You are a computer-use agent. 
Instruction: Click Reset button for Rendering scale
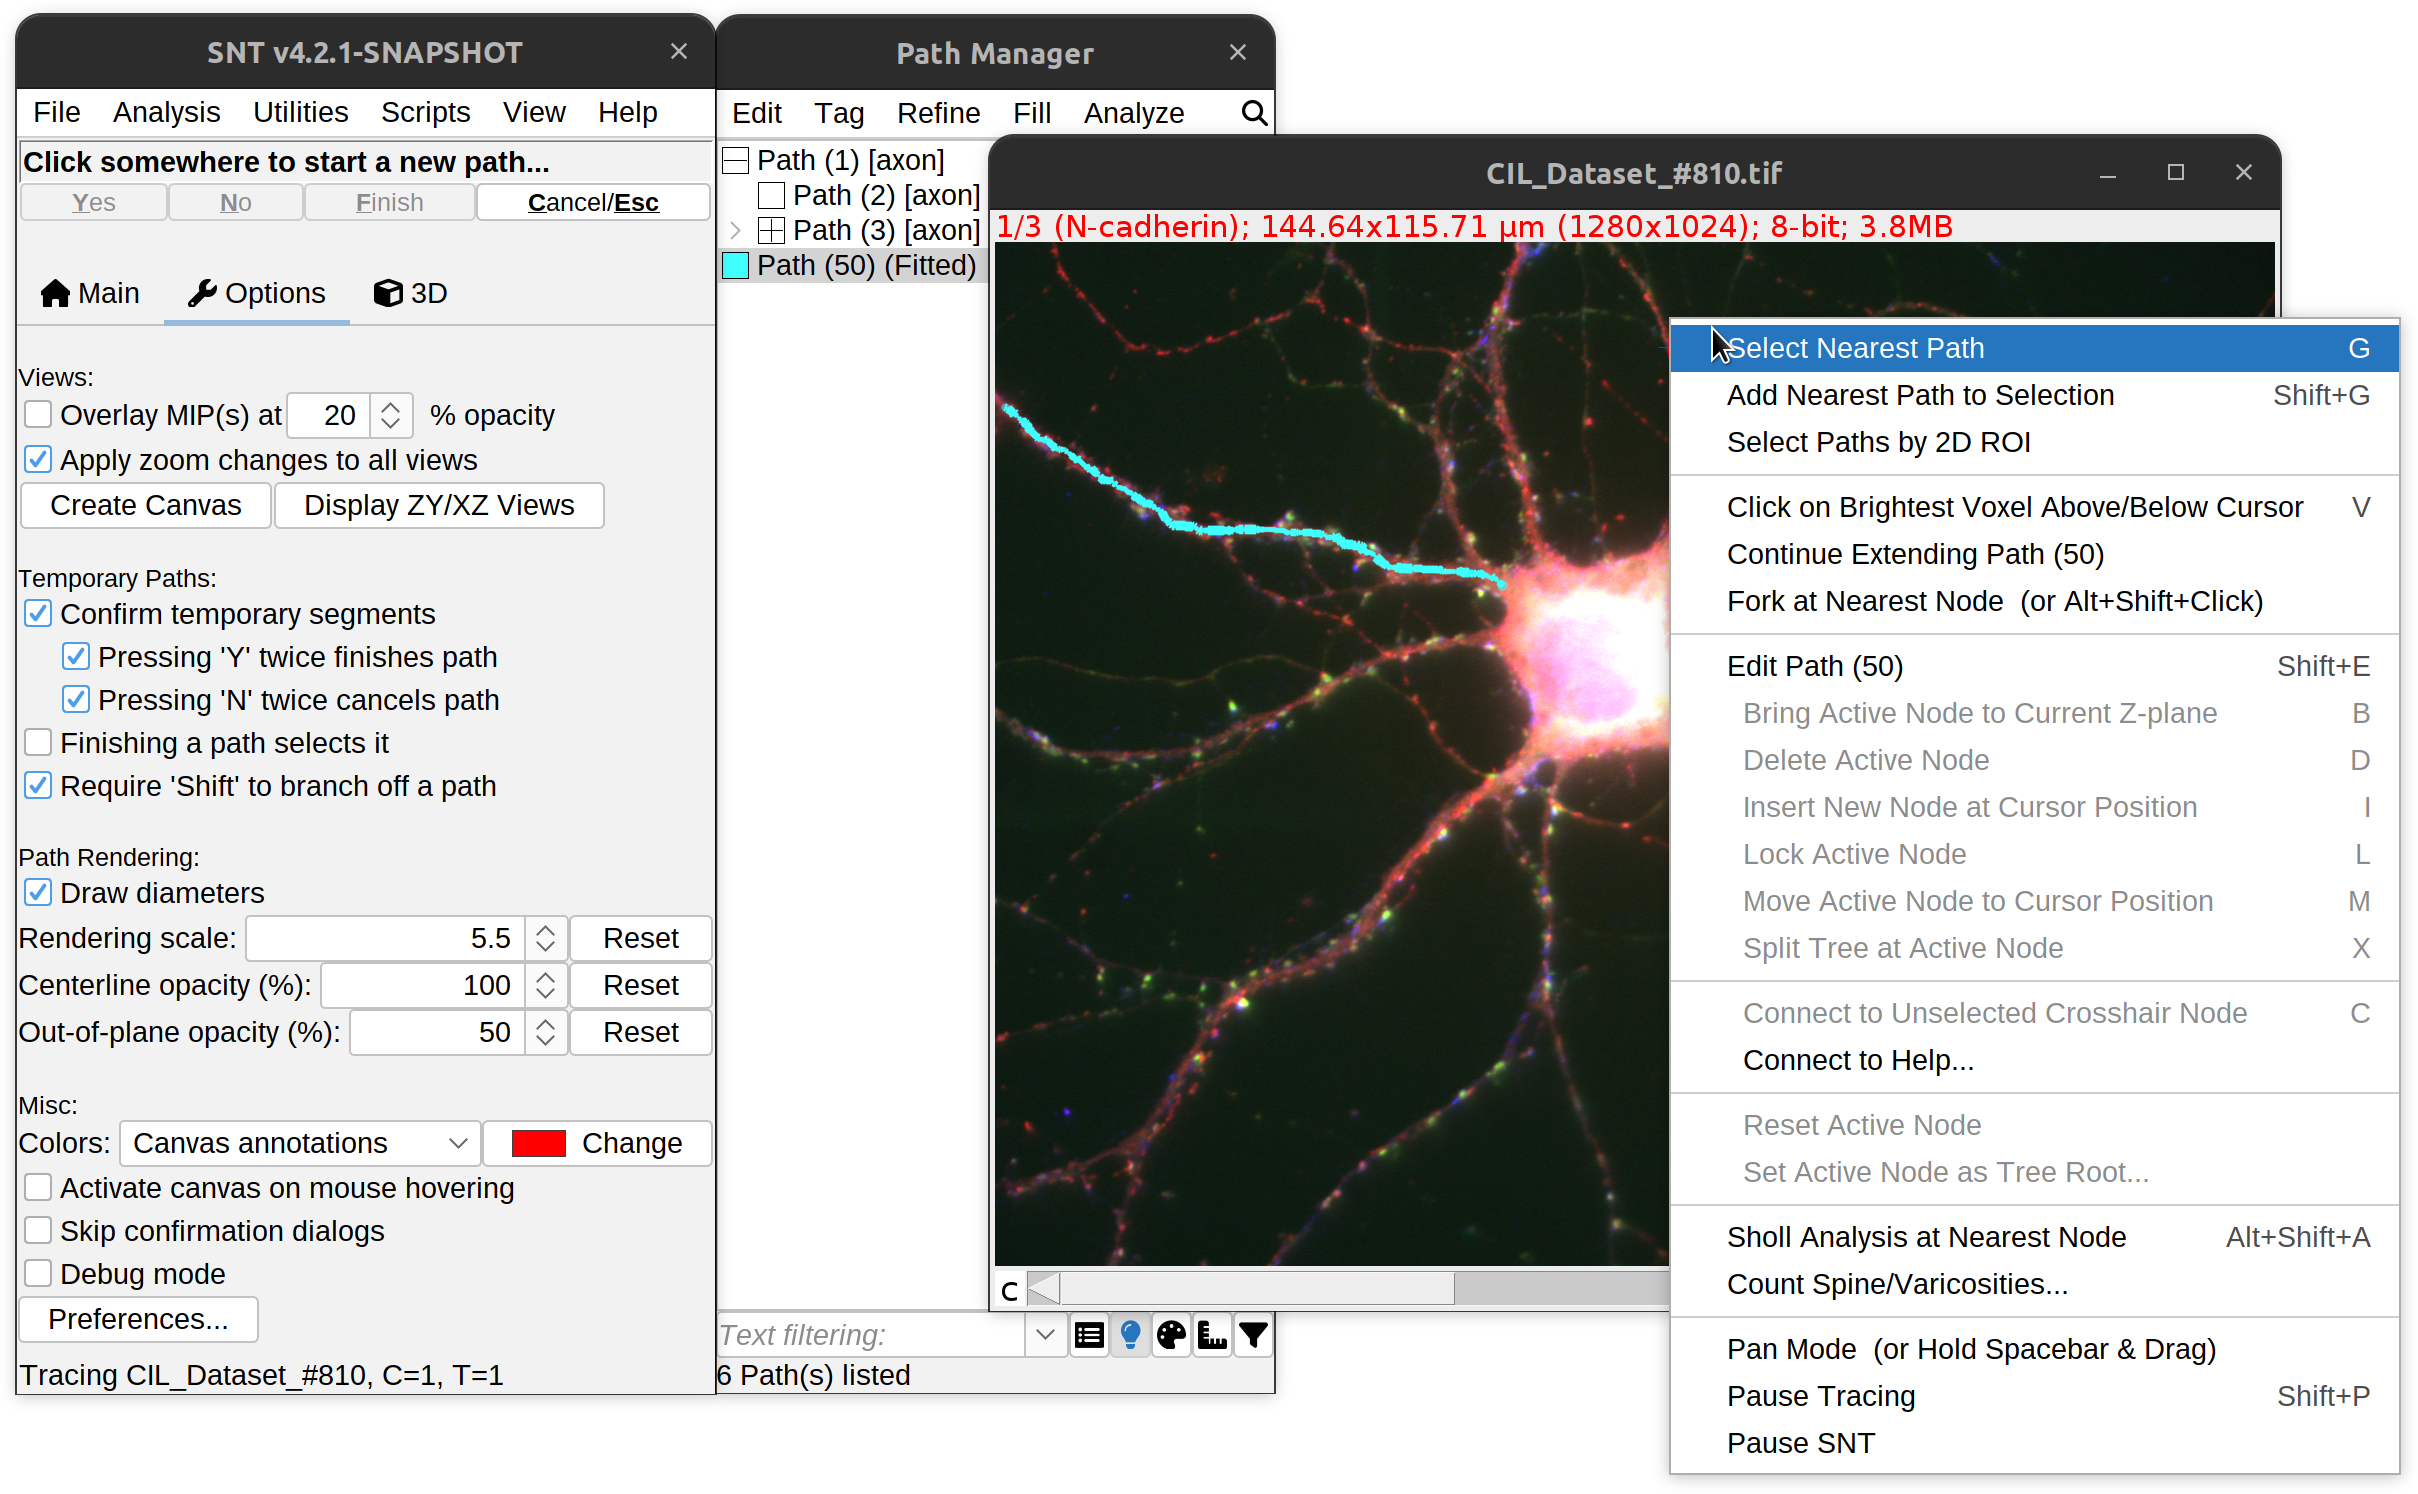639,940
